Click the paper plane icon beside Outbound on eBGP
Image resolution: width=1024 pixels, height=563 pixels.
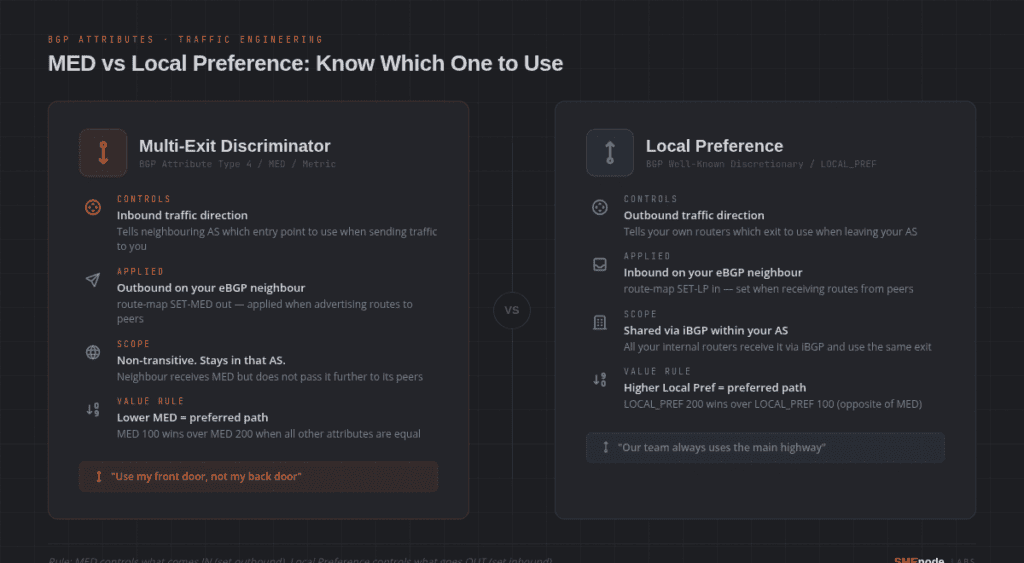coord(93,280)
